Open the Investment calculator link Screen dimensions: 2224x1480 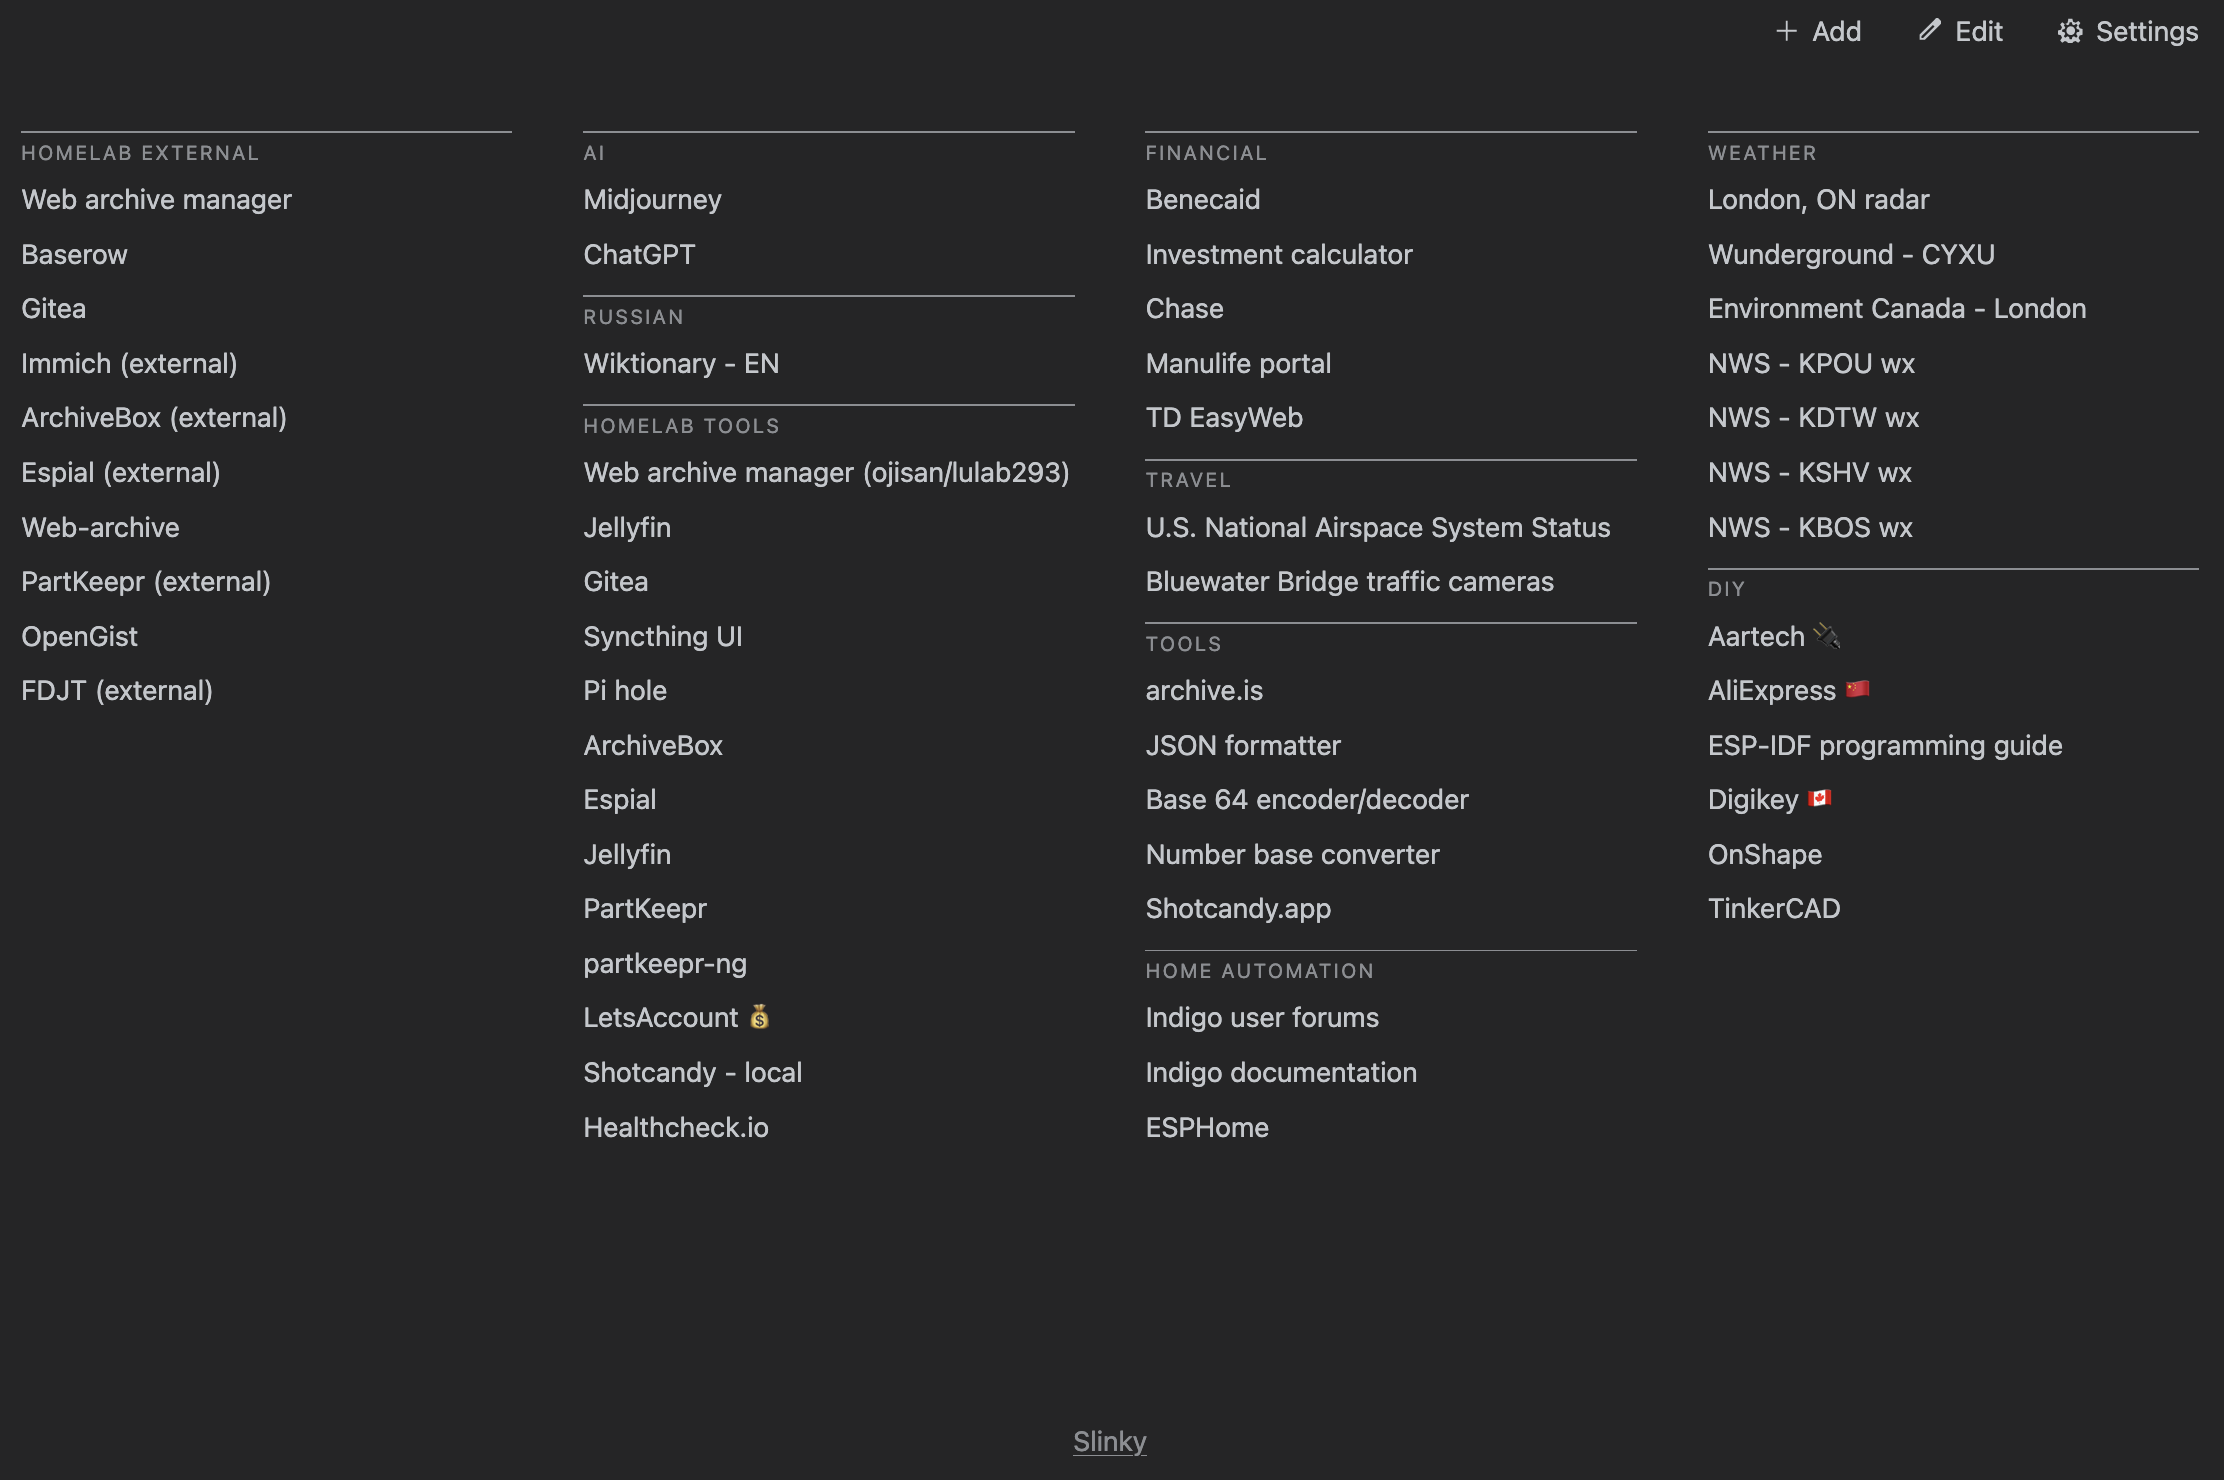pos(1279,254)
